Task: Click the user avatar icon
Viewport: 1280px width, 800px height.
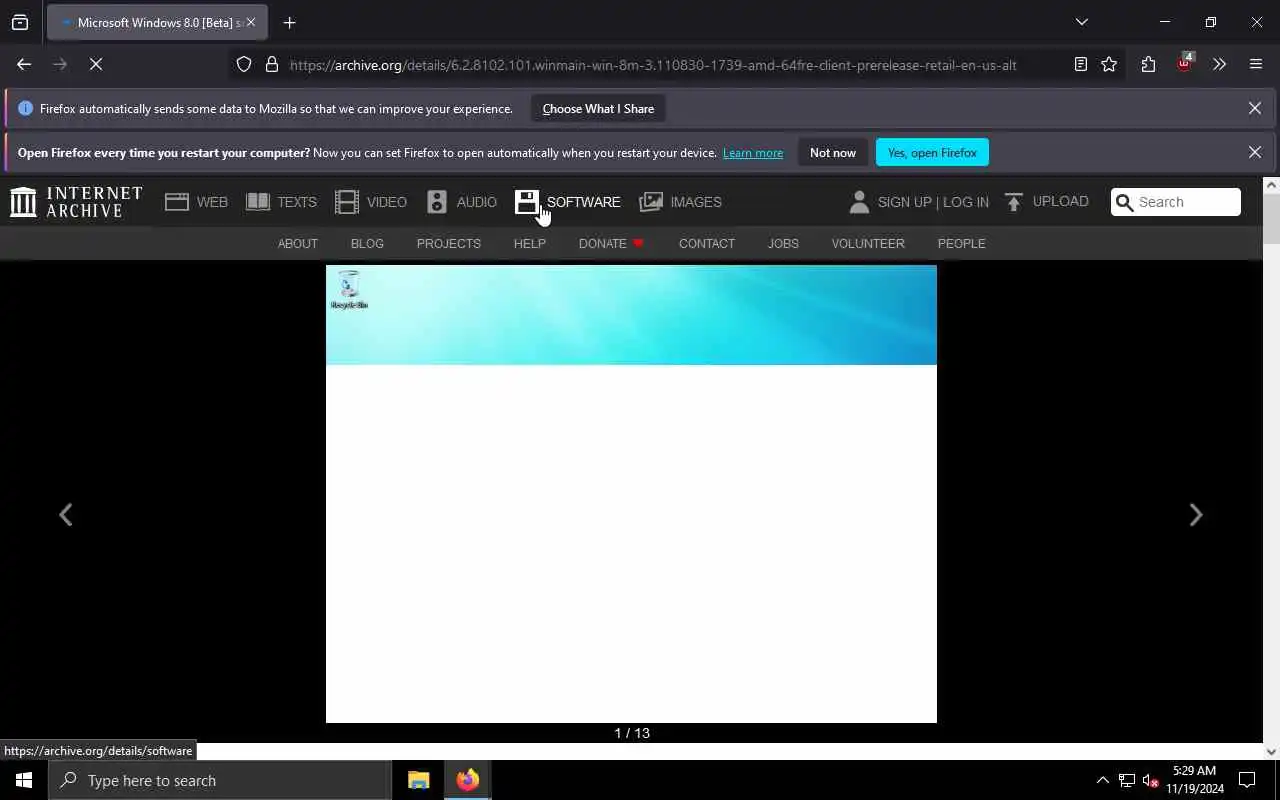Action: 859,202
